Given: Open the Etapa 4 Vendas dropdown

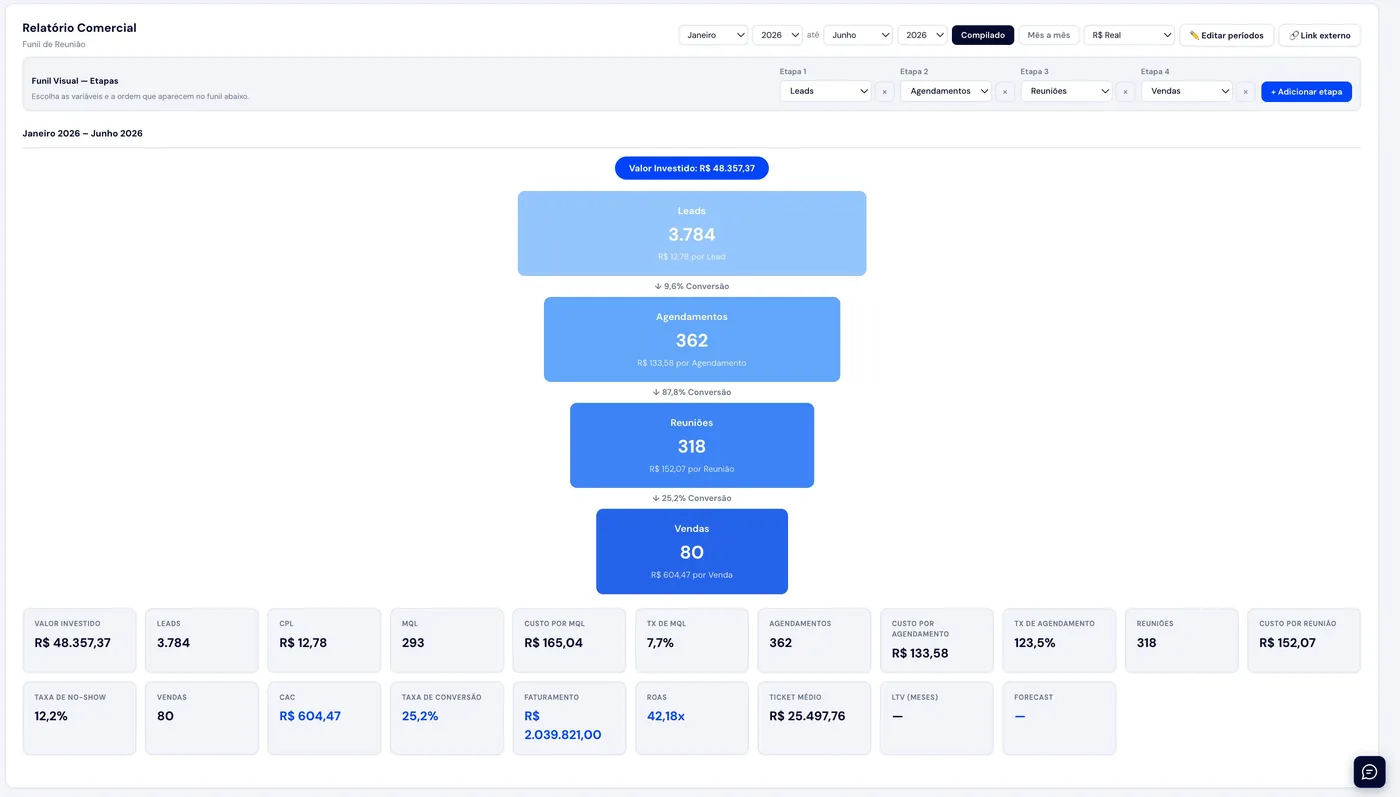Looking at the screenshot, I should pos(1186,91).
